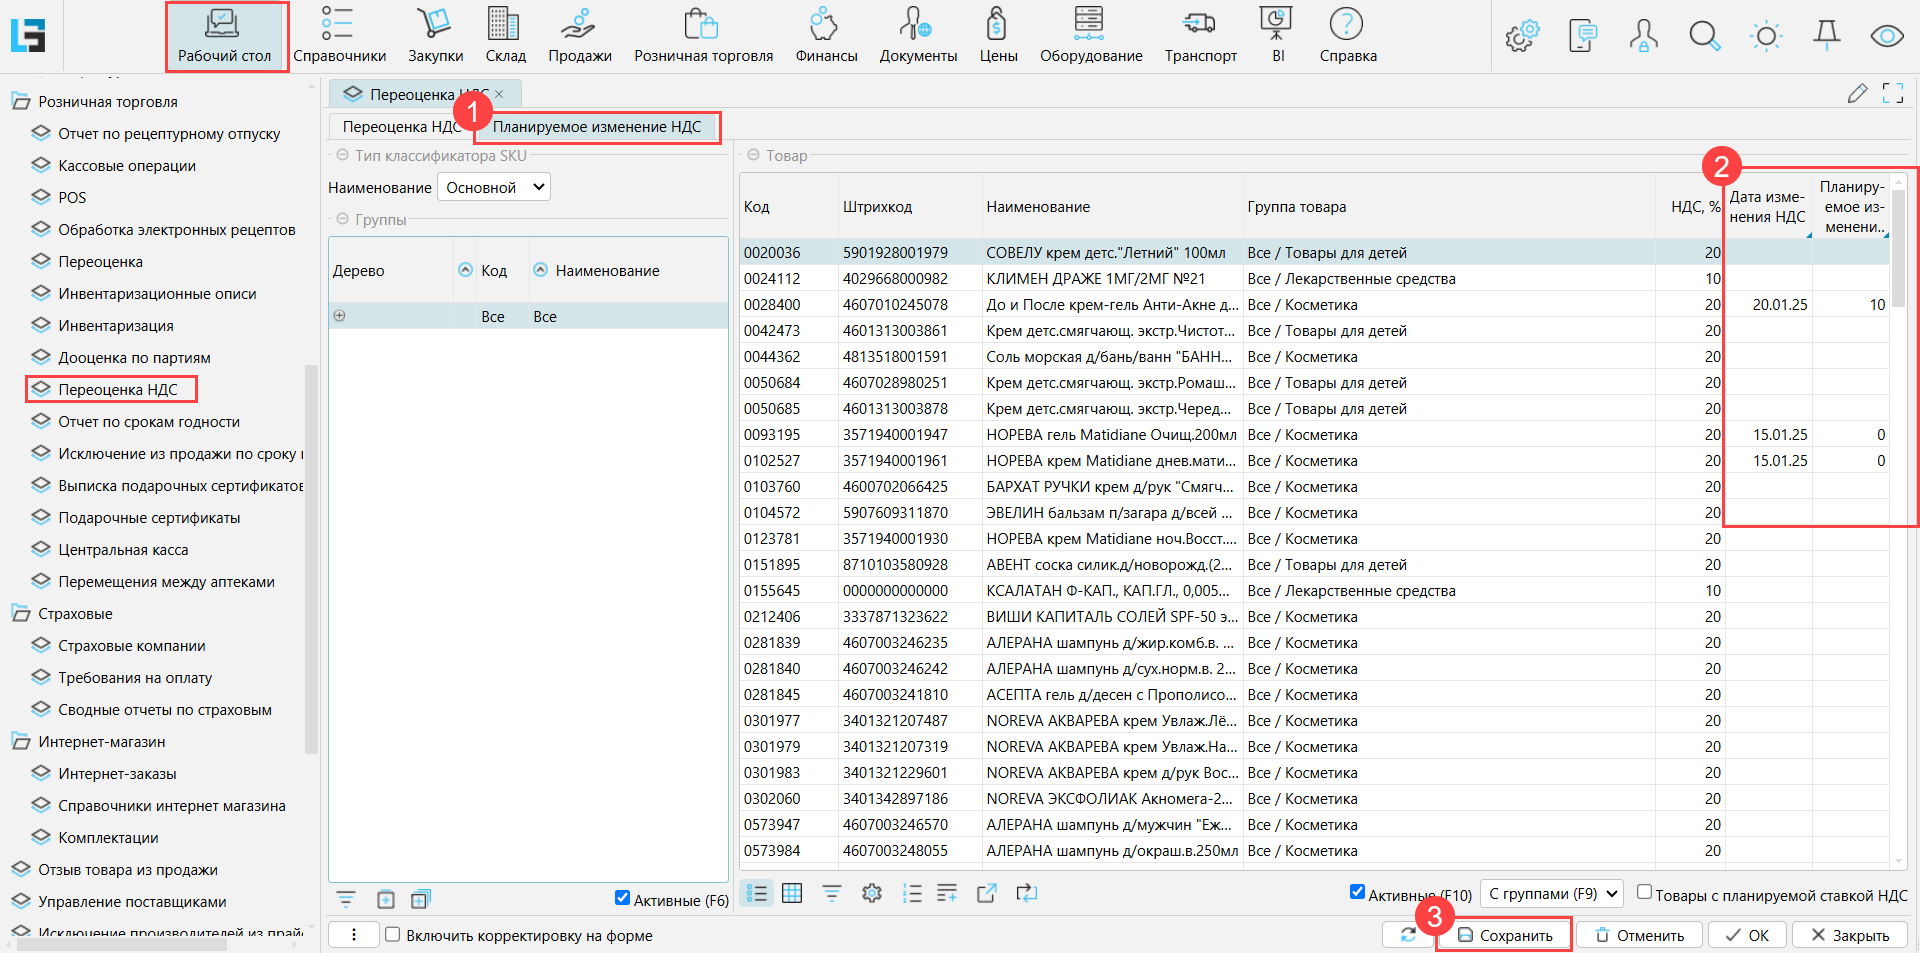Click the 'Сохранить' button
The image size is (1920, 953).
tap(1505, 935)
